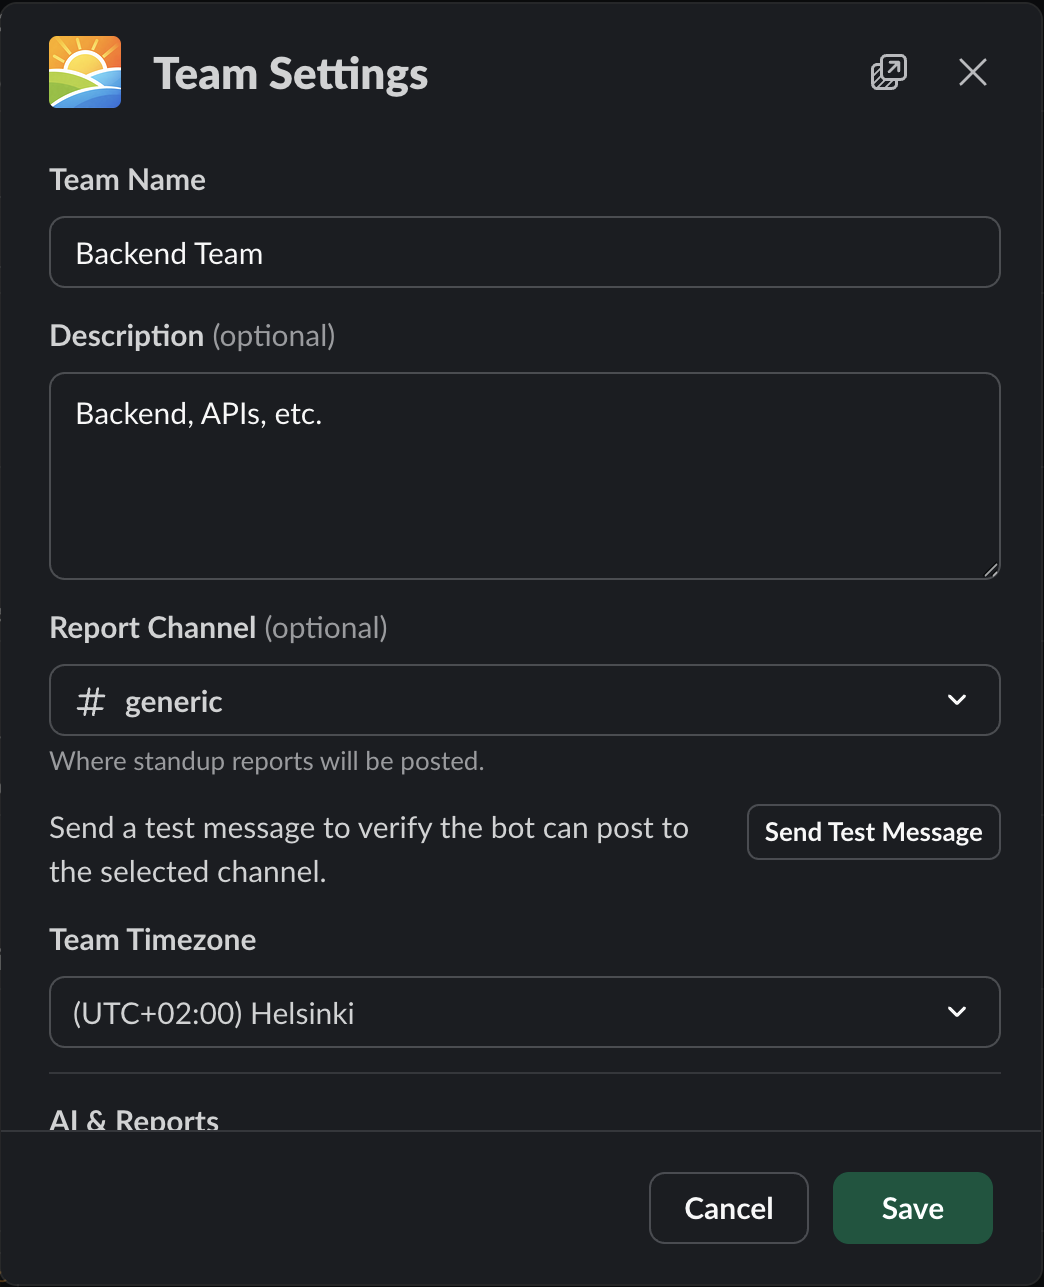Open the dropdown showing generic channel
Image resolution: width=1044 pixels, height=1287 pixels.
(x=500, y=700)
